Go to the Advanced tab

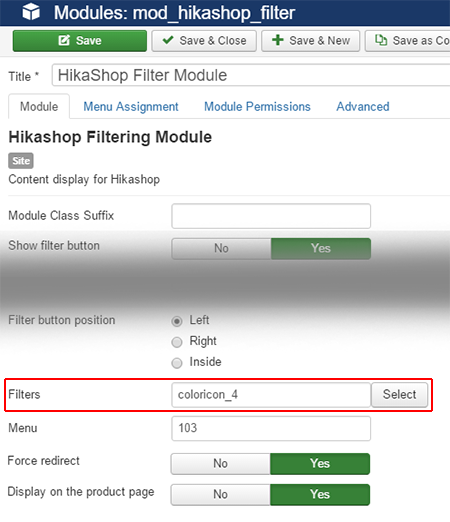point(363,107)
